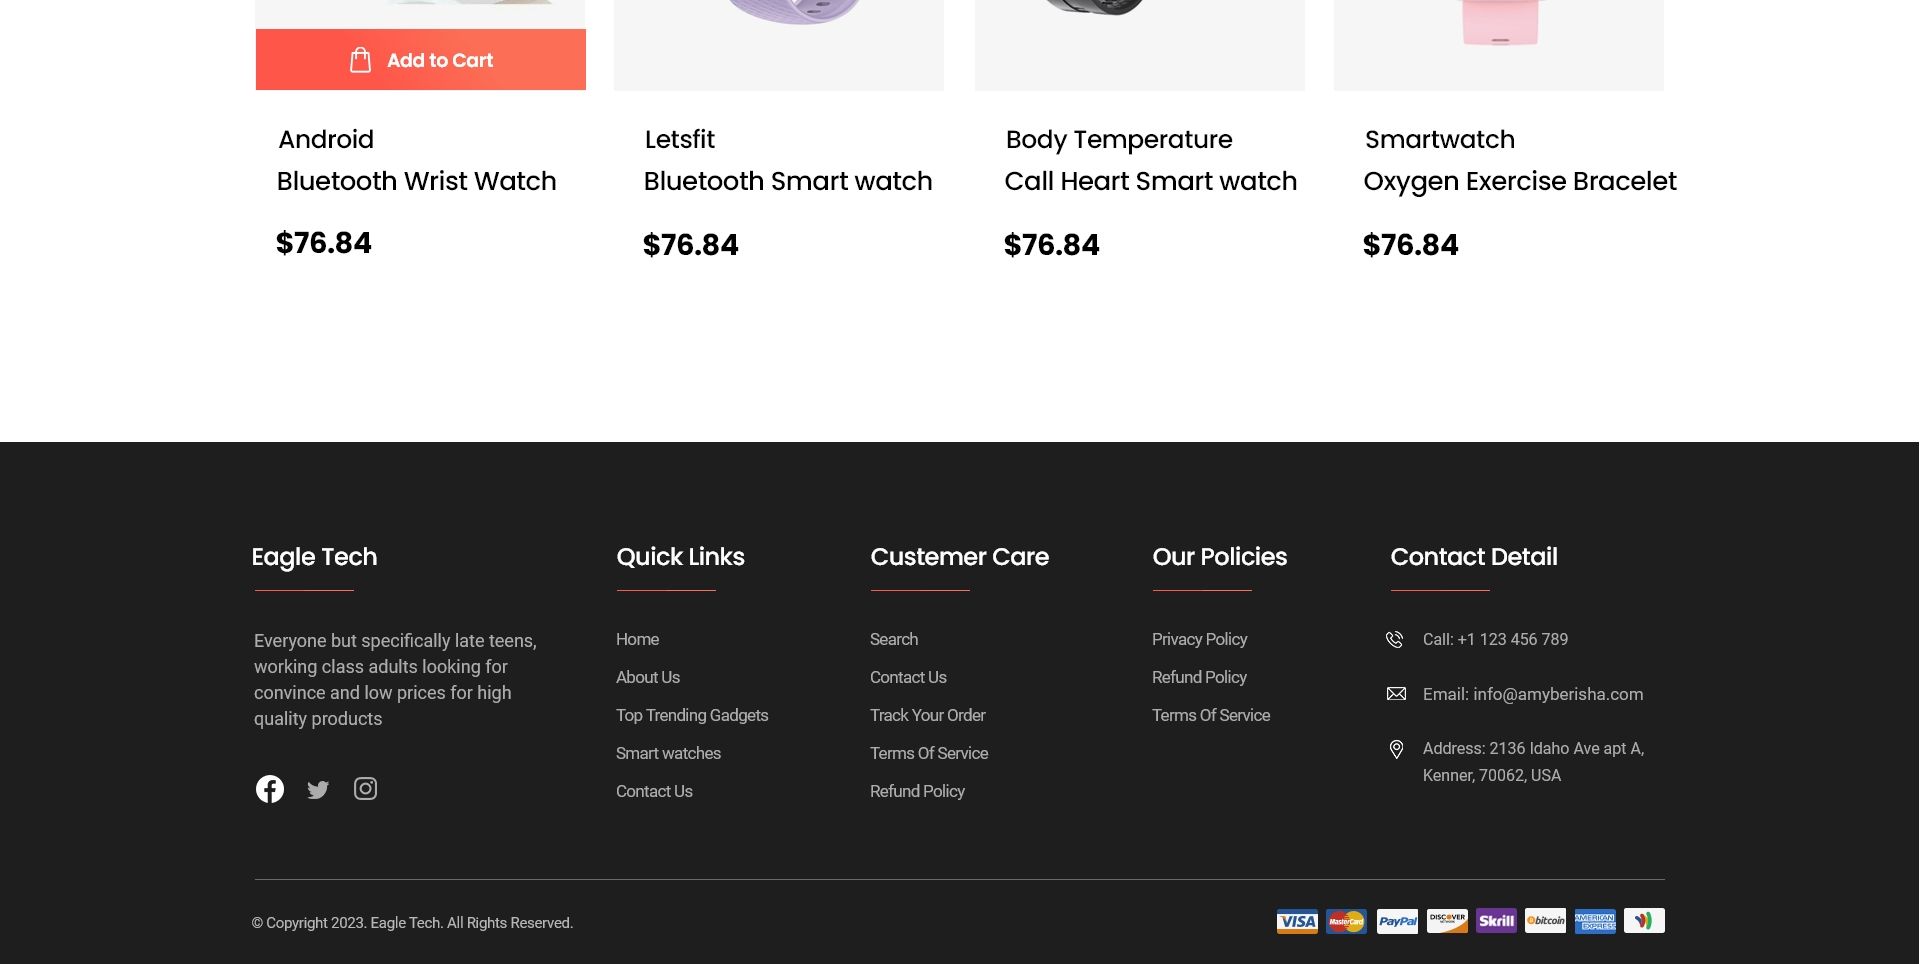This screenshot has width=1920, height=964.
Task: Click the Home link in Quick Links
Action: (637, 639)
